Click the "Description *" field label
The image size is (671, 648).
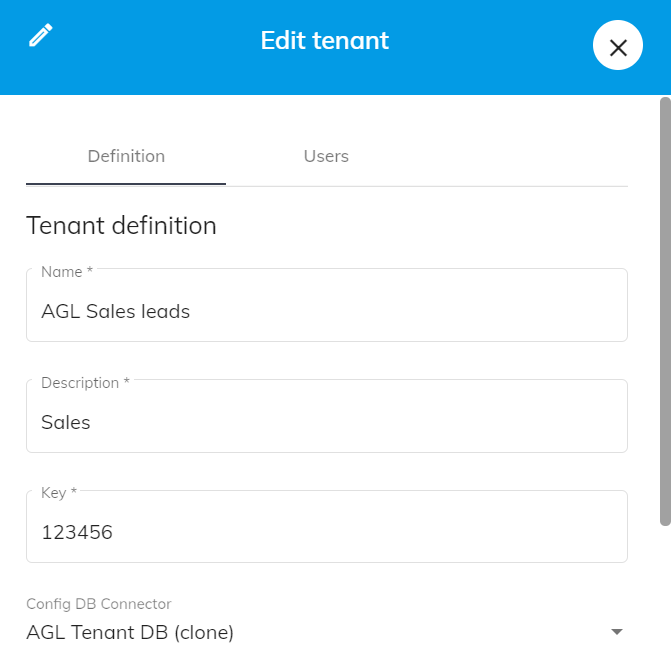coord(85,383)
